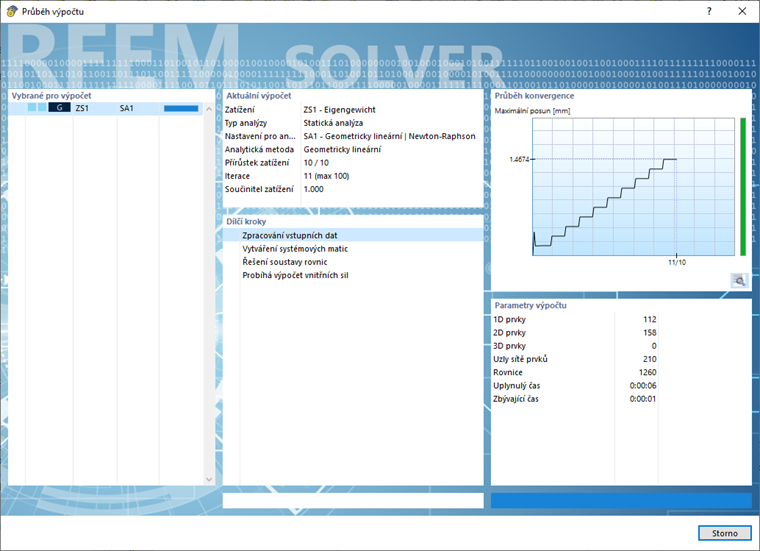Image resolution: width=760 pixels, height=551 pixels.
Task: Click the 1.4674 axis value on graph
Action: tap(519, 159)
